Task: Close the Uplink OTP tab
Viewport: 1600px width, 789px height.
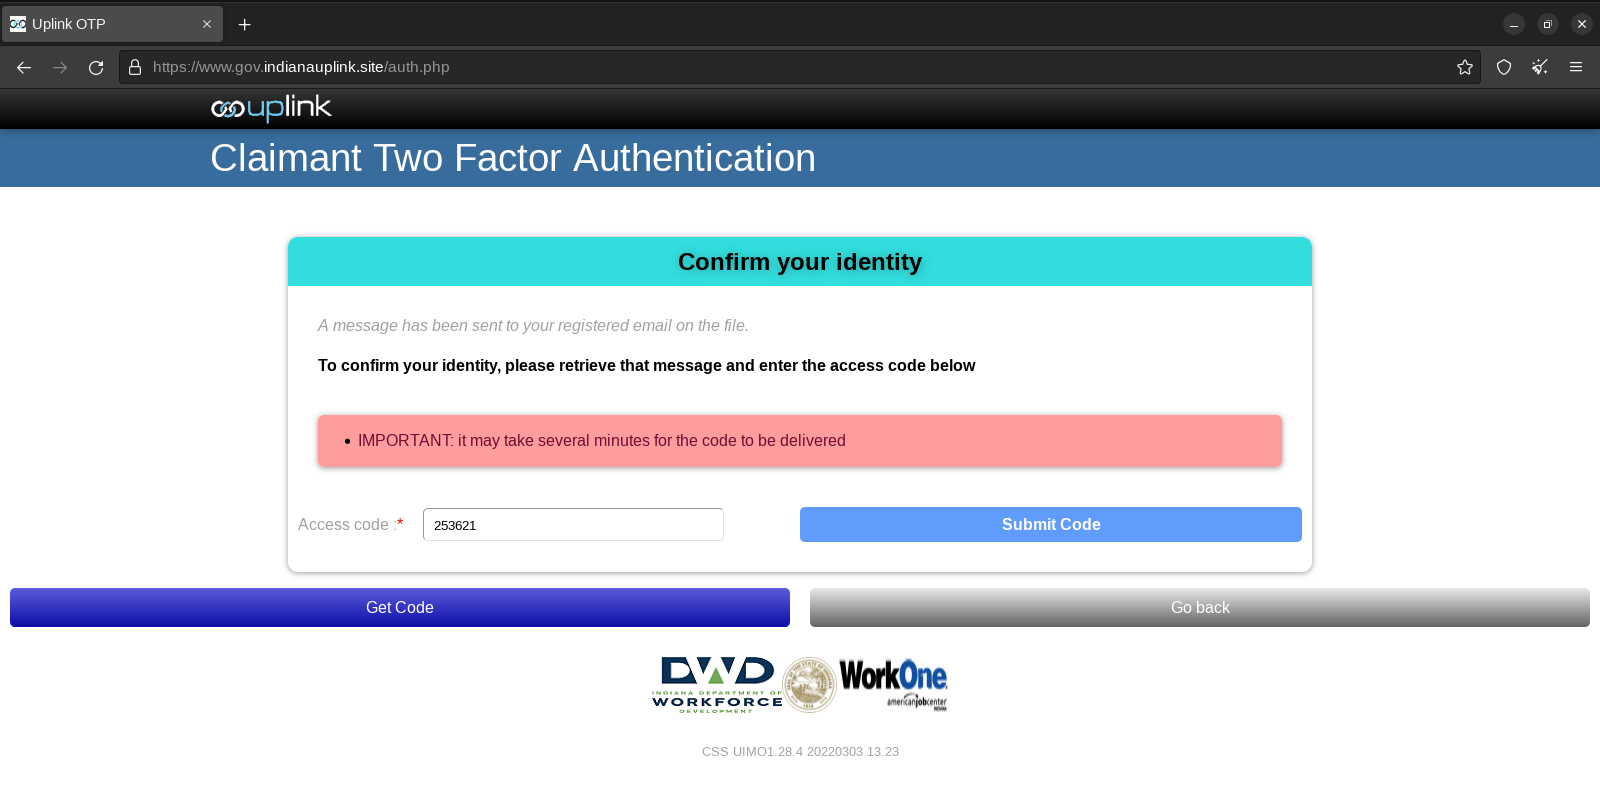Action: pos(207,24)
